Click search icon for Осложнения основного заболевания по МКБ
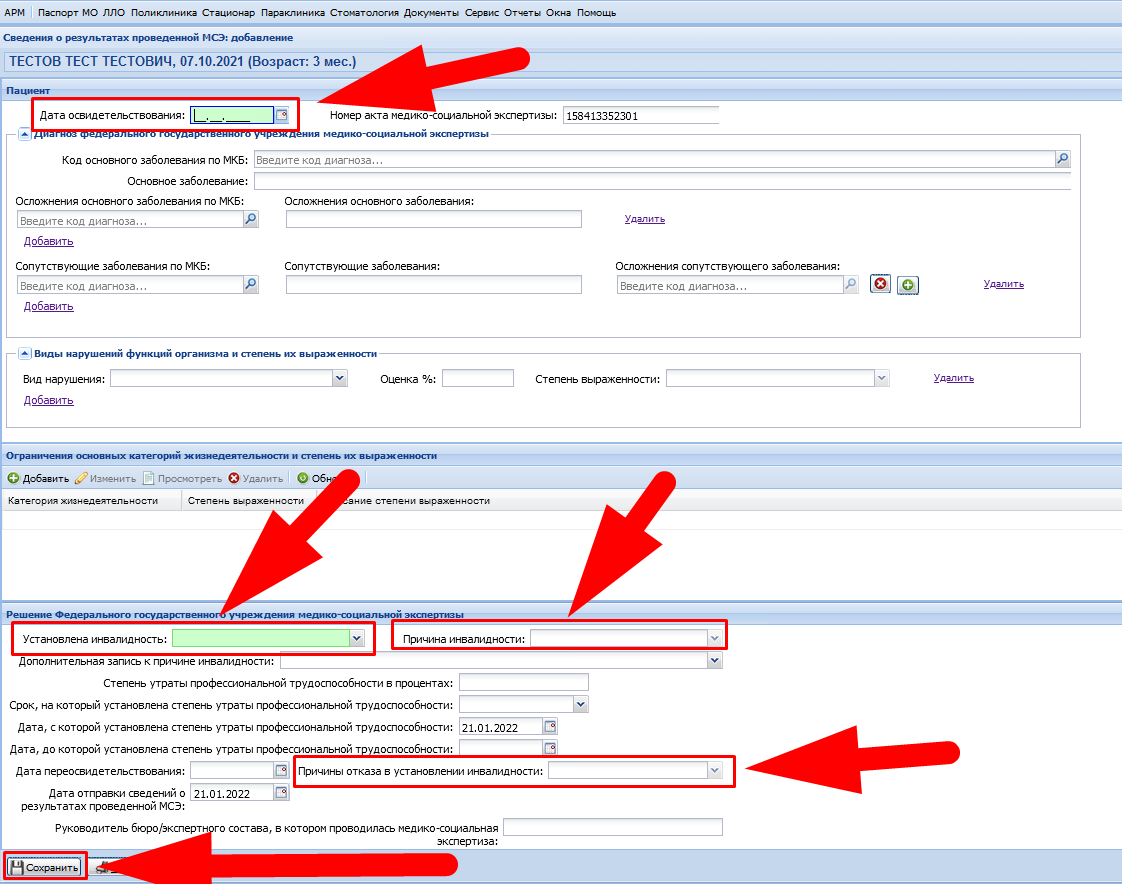Screen dimensions: 1122x884 [251, 220]
